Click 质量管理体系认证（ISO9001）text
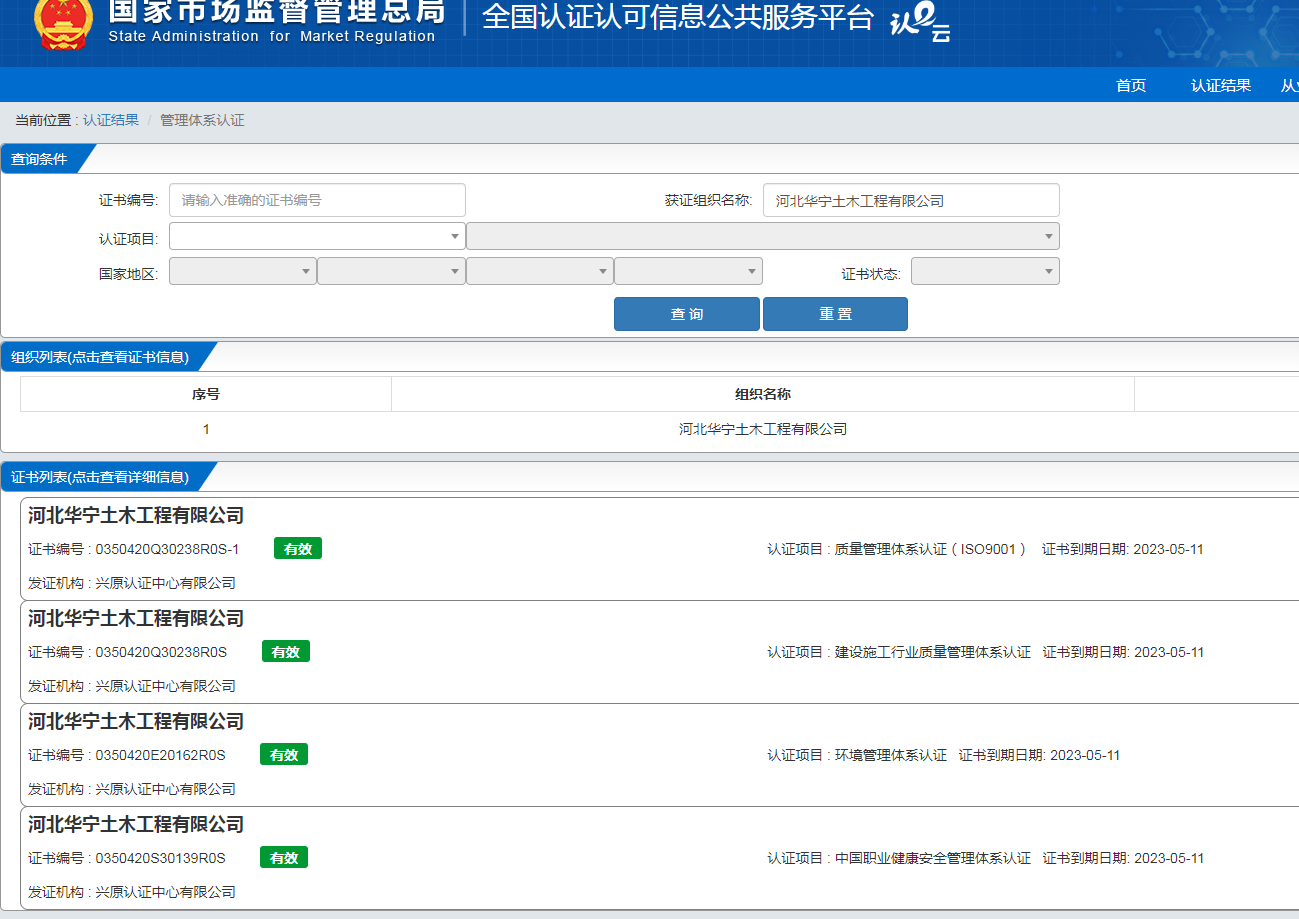 [932, 549]
